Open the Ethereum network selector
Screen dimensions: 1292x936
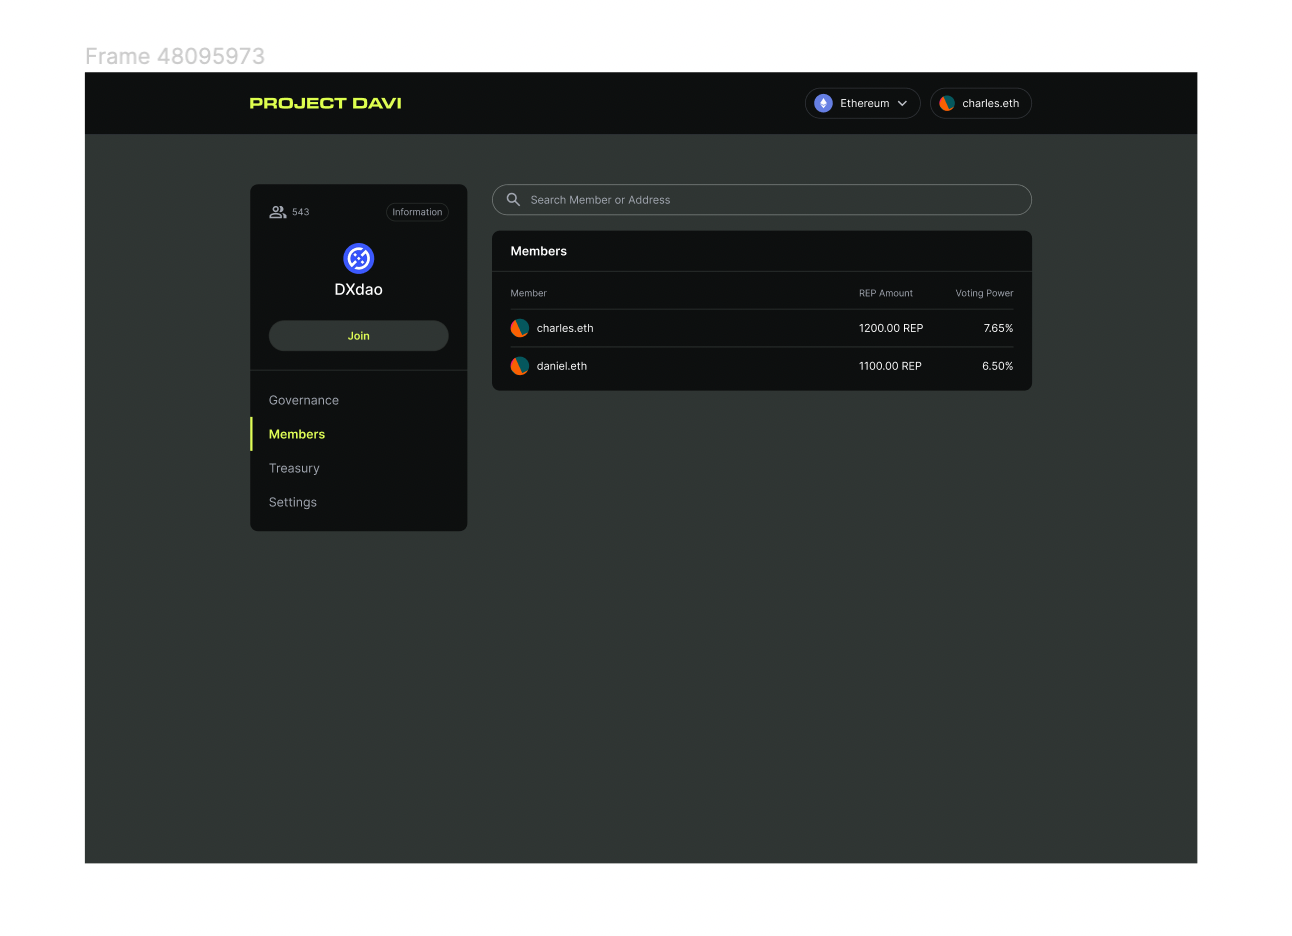pyautogui.click(x=862, y=102)
